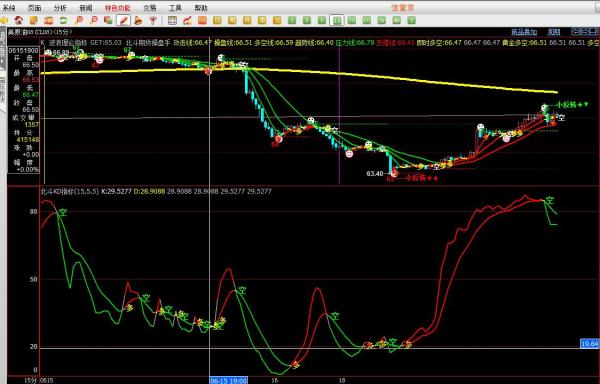
Task: Click the stacked colored cubes icon
Action: [108, 20]
